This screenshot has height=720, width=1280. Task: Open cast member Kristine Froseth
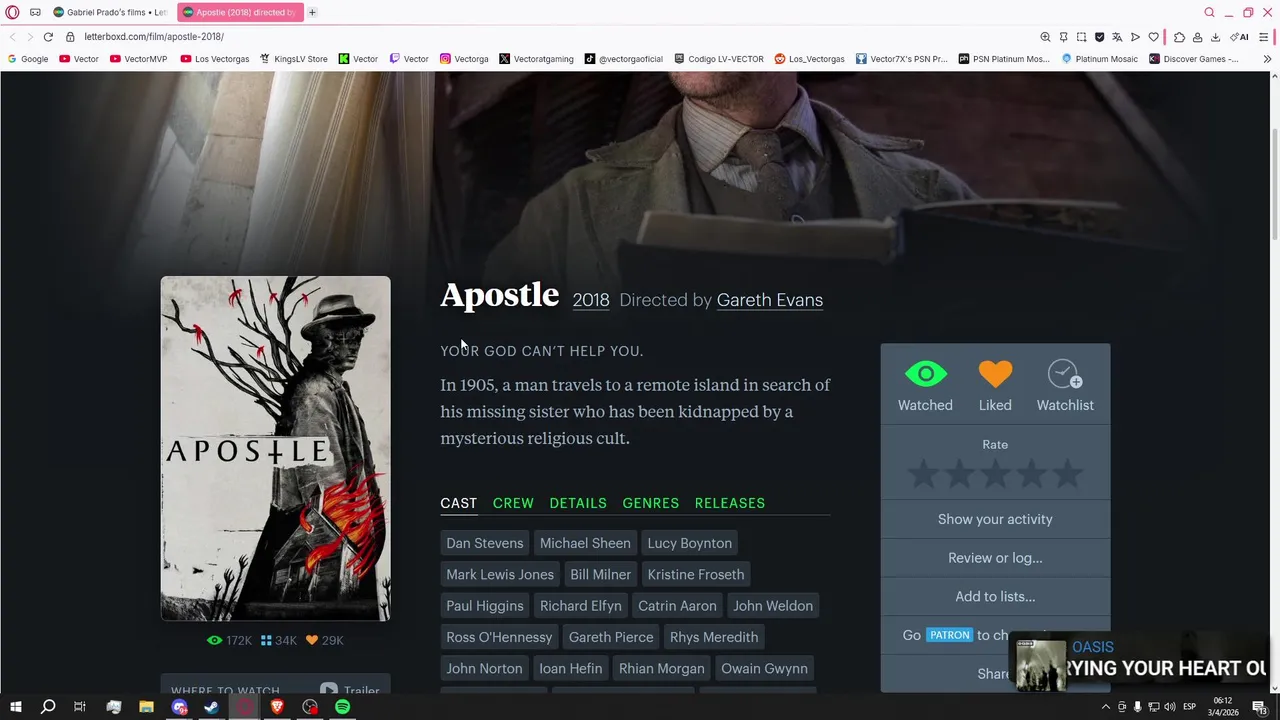[696, 574]
